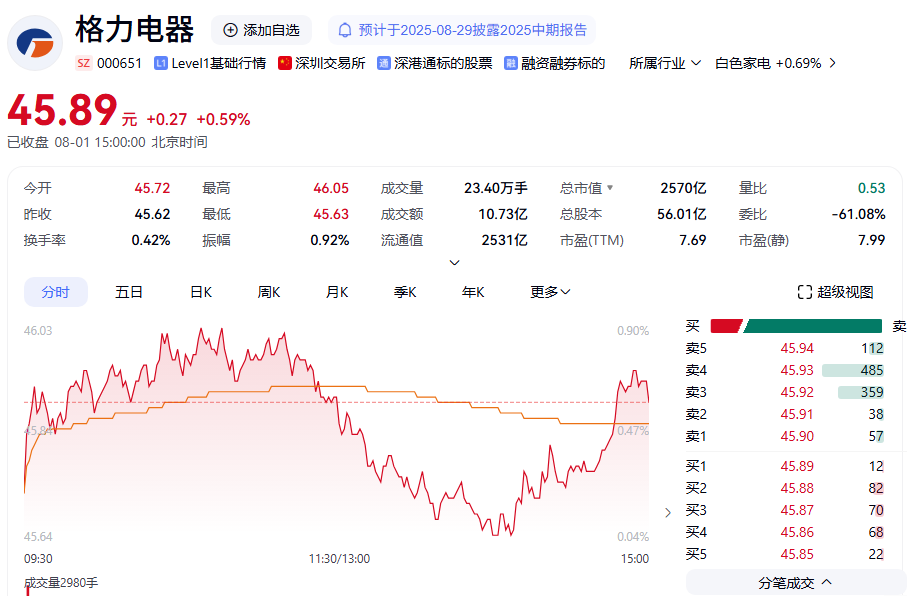The height and width of the screenshot is (596, 911).
Task: Open 超级视图 fullscreen chart view
Action: click(x=835, y=292)
